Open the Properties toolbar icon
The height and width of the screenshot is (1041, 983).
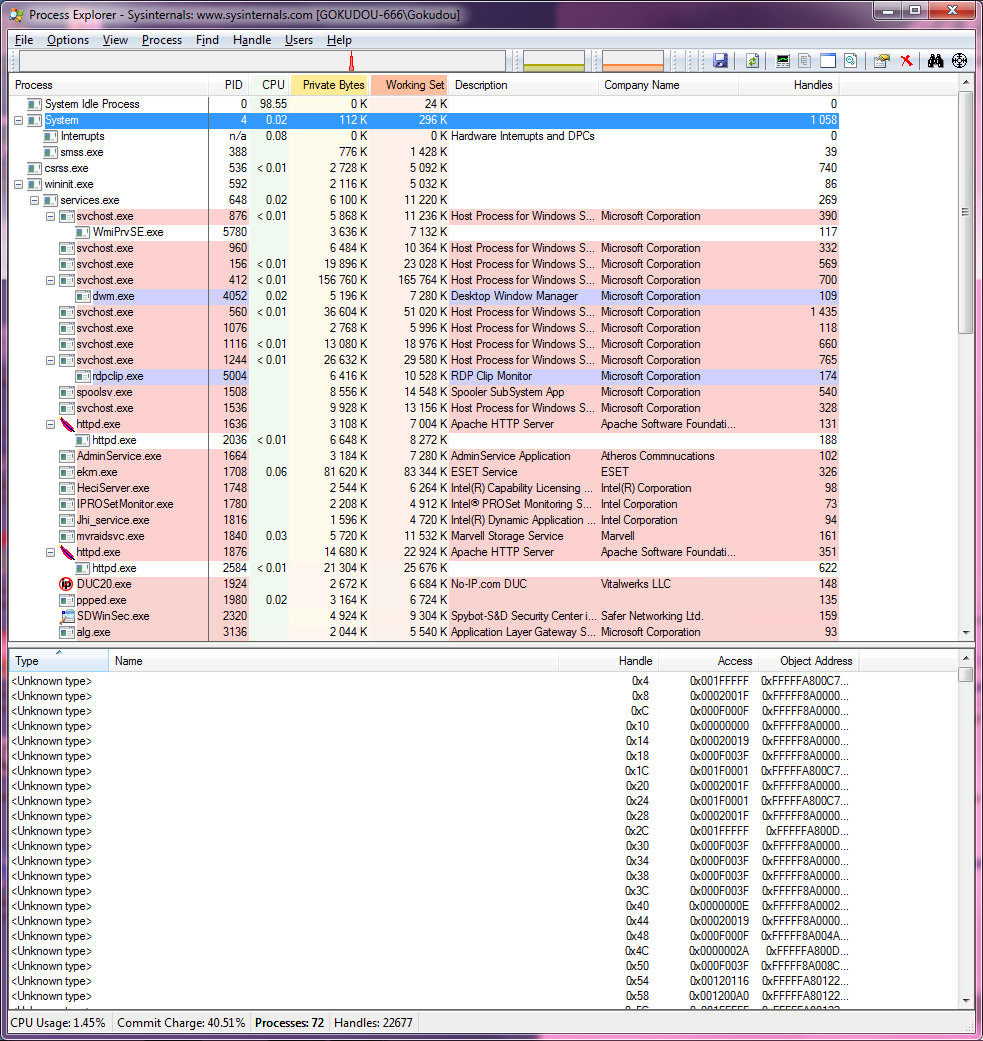[882, 61]
